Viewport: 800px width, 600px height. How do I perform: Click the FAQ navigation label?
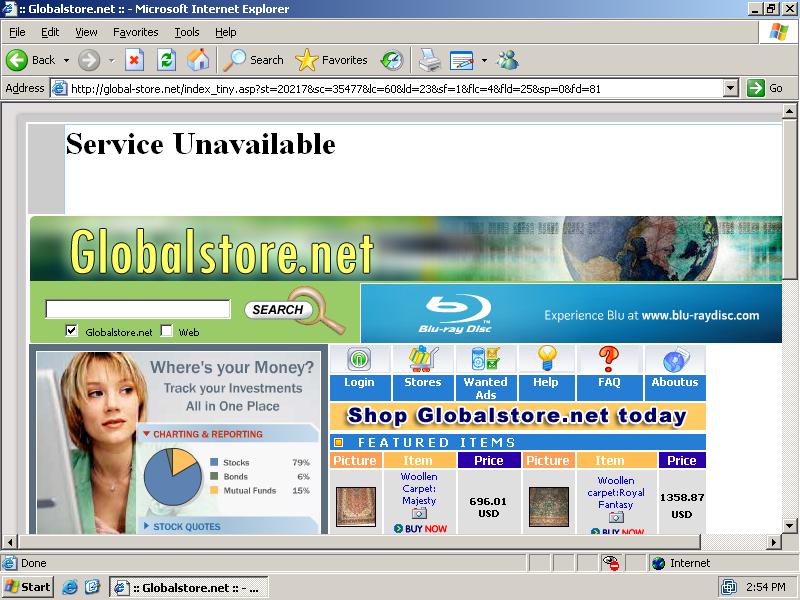[x=609, y=382]
